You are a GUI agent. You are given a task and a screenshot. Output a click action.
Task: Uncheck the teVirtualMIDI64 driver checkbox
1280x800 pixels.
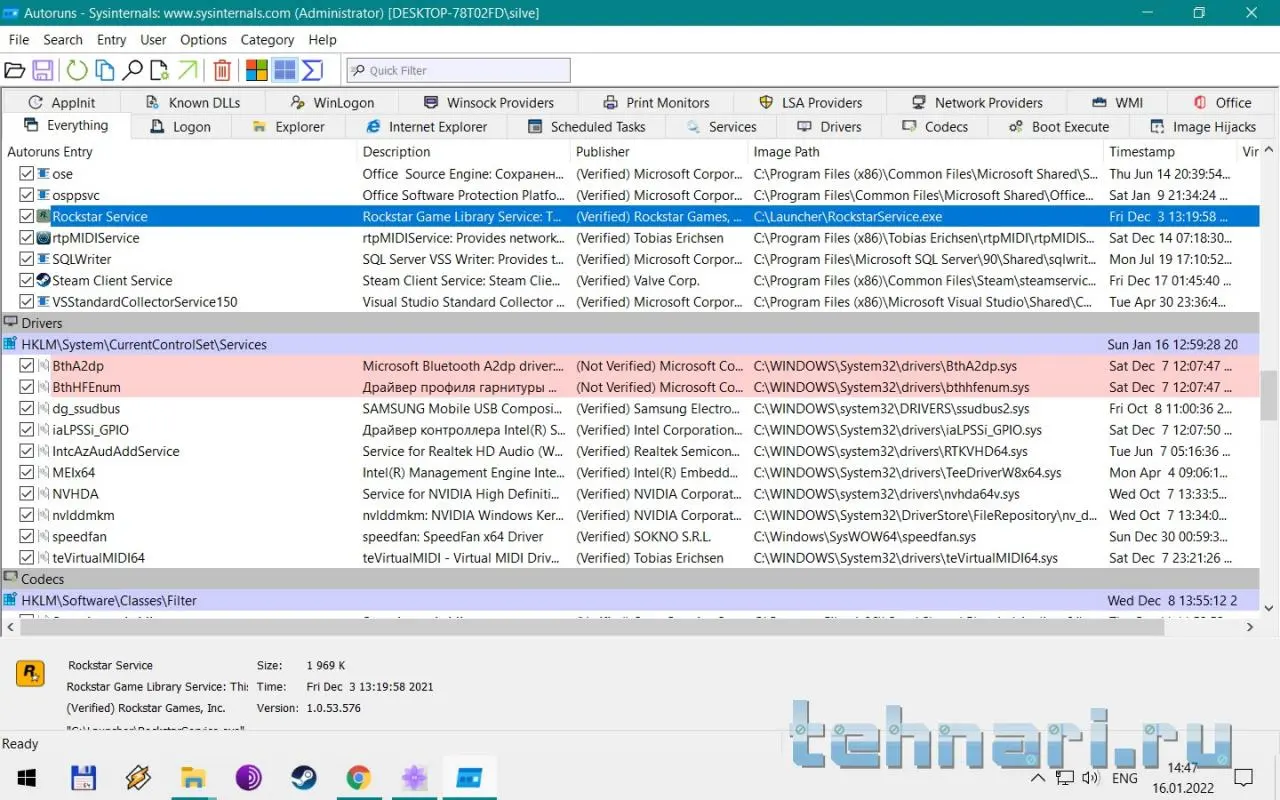27,558
